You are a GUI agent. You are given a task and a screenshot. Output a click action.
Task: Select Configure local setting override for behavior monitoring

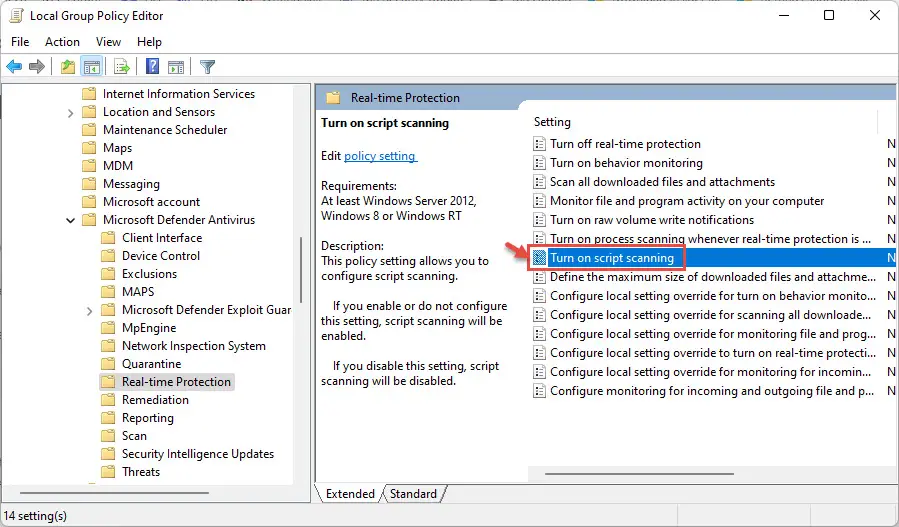(713, 296)
